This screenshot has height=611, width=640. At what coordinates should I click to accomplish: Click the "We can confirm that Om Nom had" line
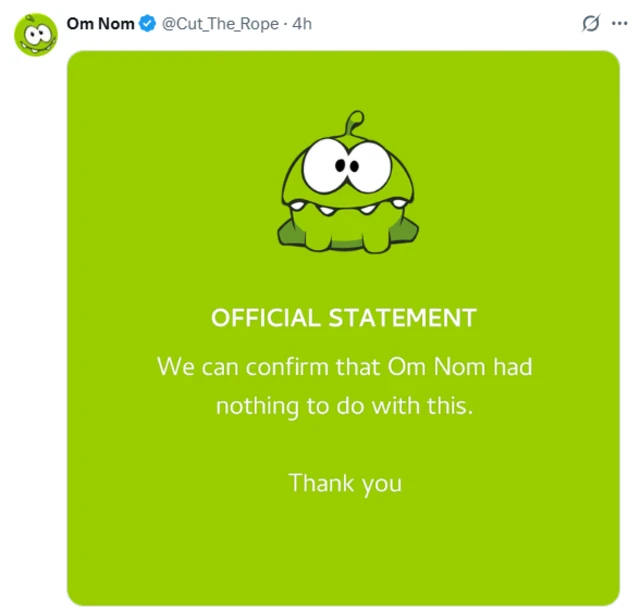point(344,366)
